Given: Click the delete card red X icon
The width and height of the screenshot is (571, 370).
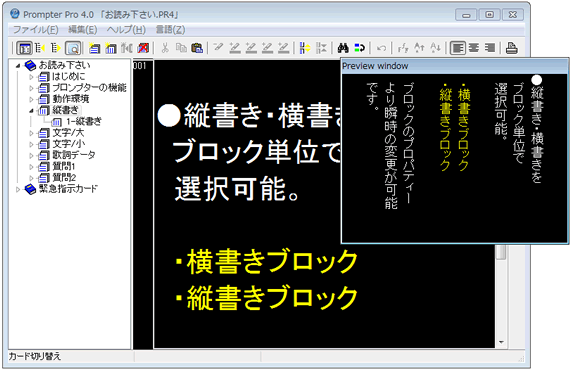Looking at the screenshot, I should click(143, 48).
